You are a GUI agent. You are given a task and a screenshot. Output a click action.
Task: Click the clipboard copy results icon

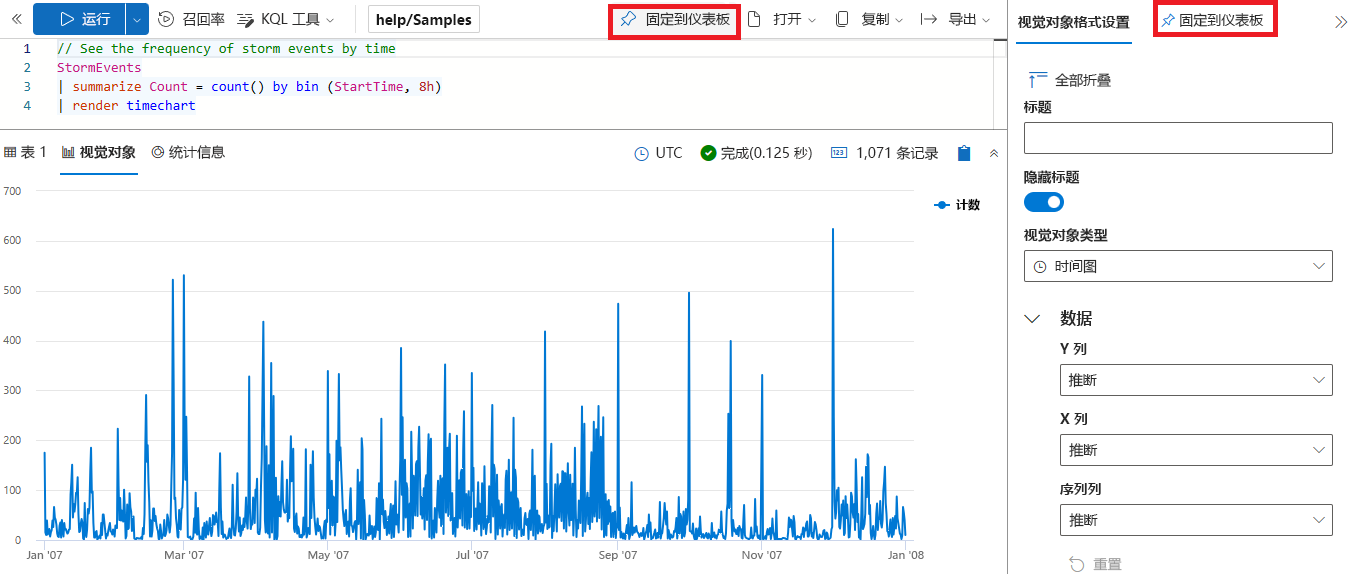(964, 153)
